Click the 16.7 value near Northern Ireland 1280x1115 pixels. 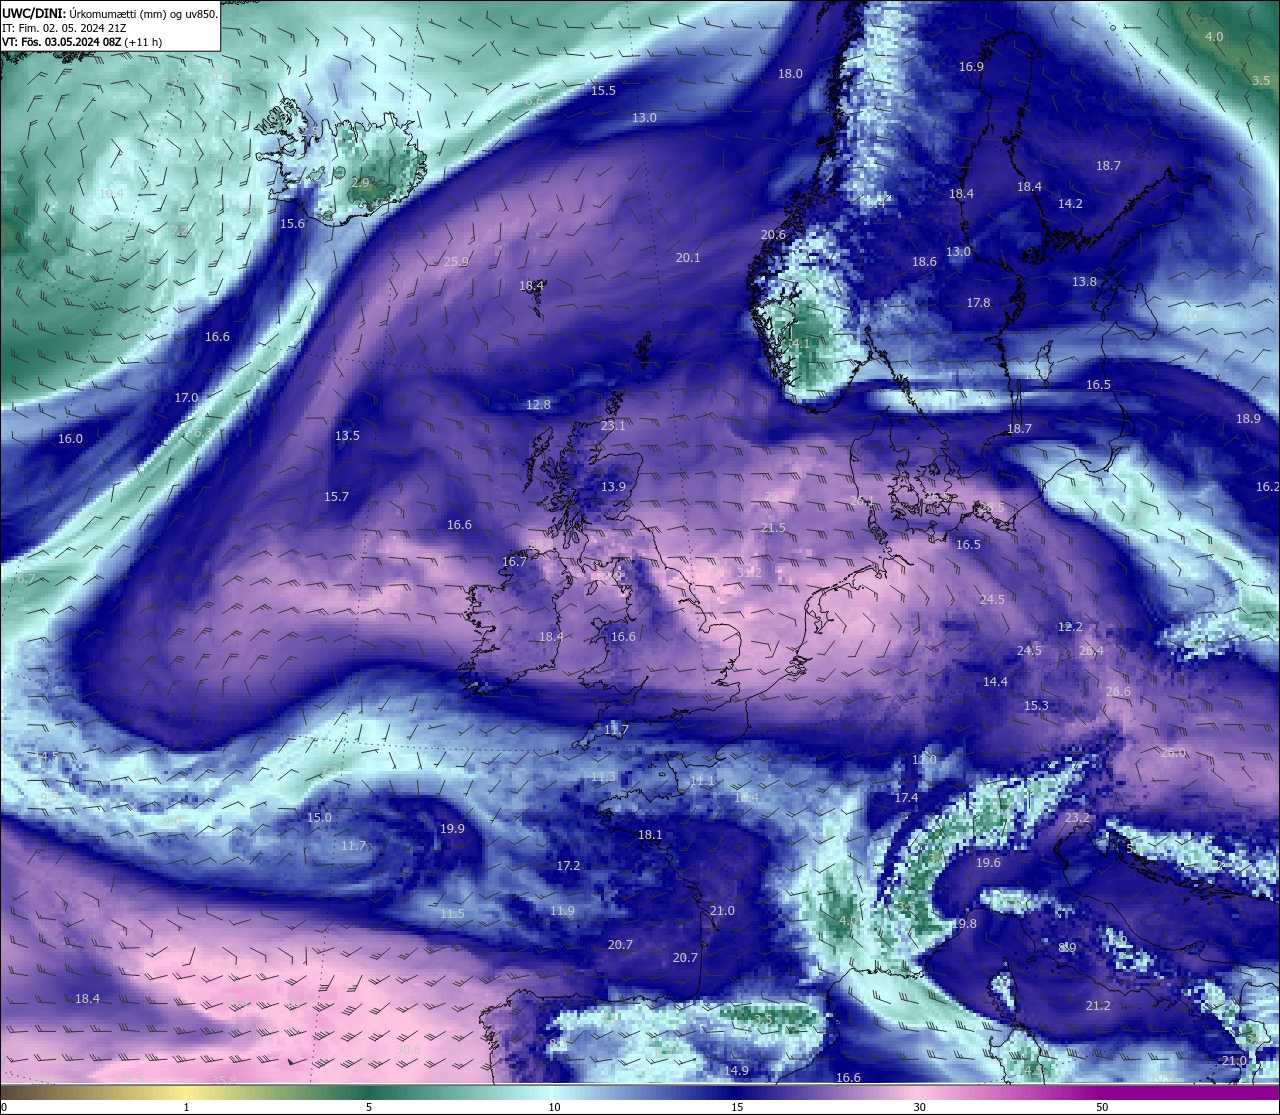[514, 562]
